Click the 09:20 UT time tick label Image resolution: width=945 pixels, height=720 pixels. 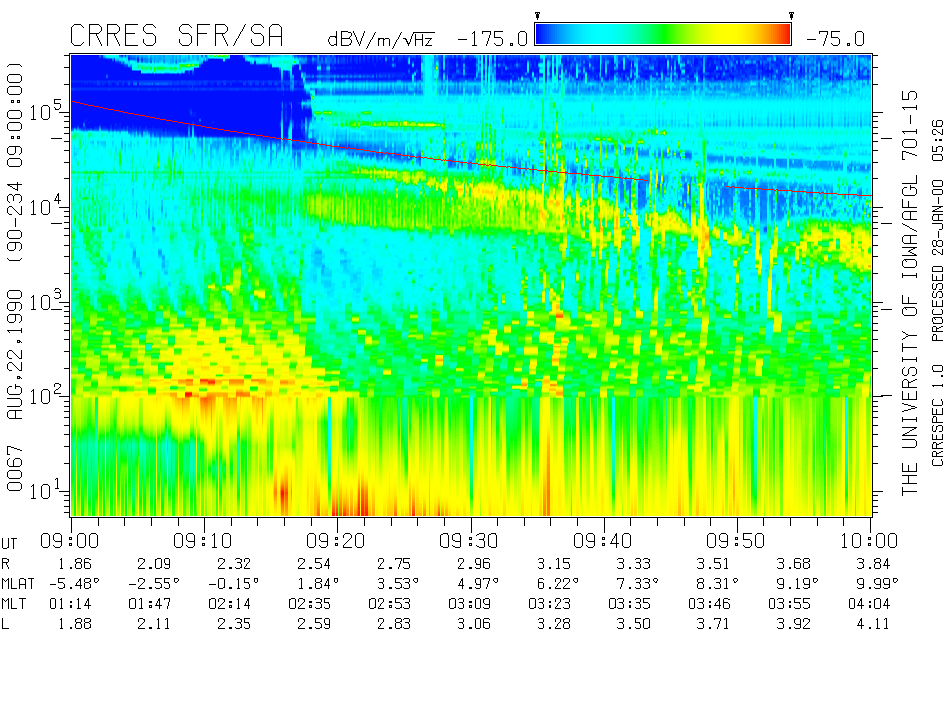[337, 540]
